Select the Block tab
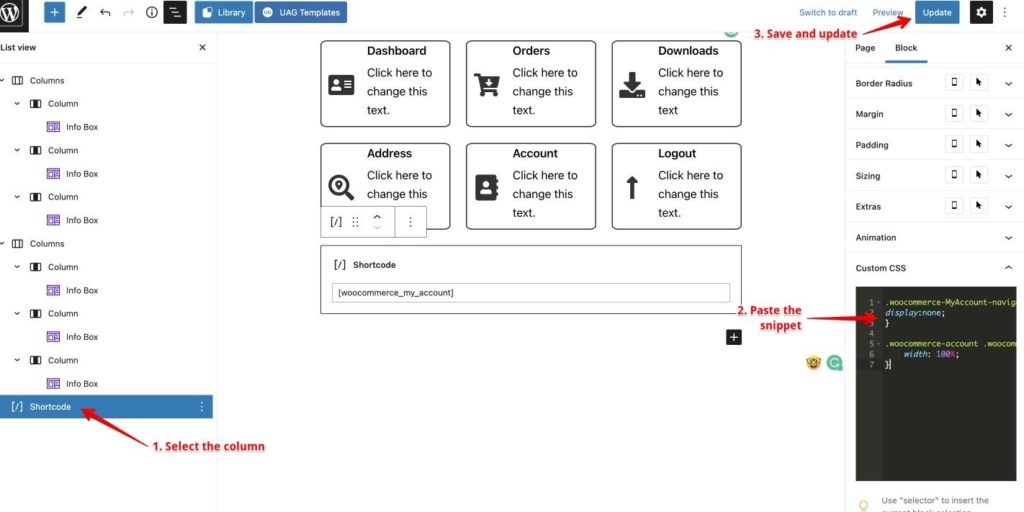Image resolution: width=1024 pixels, height=512 pixels. tap(906, 48)
